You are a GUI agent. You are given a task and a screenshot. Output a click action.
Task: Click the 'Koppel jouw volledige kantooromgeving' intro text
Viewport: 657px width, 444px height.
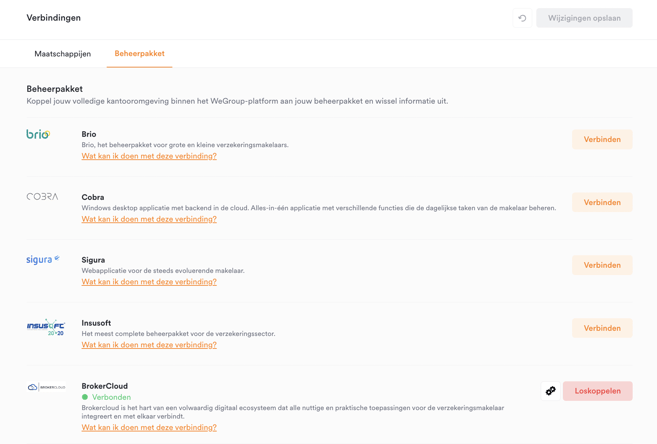237,101
